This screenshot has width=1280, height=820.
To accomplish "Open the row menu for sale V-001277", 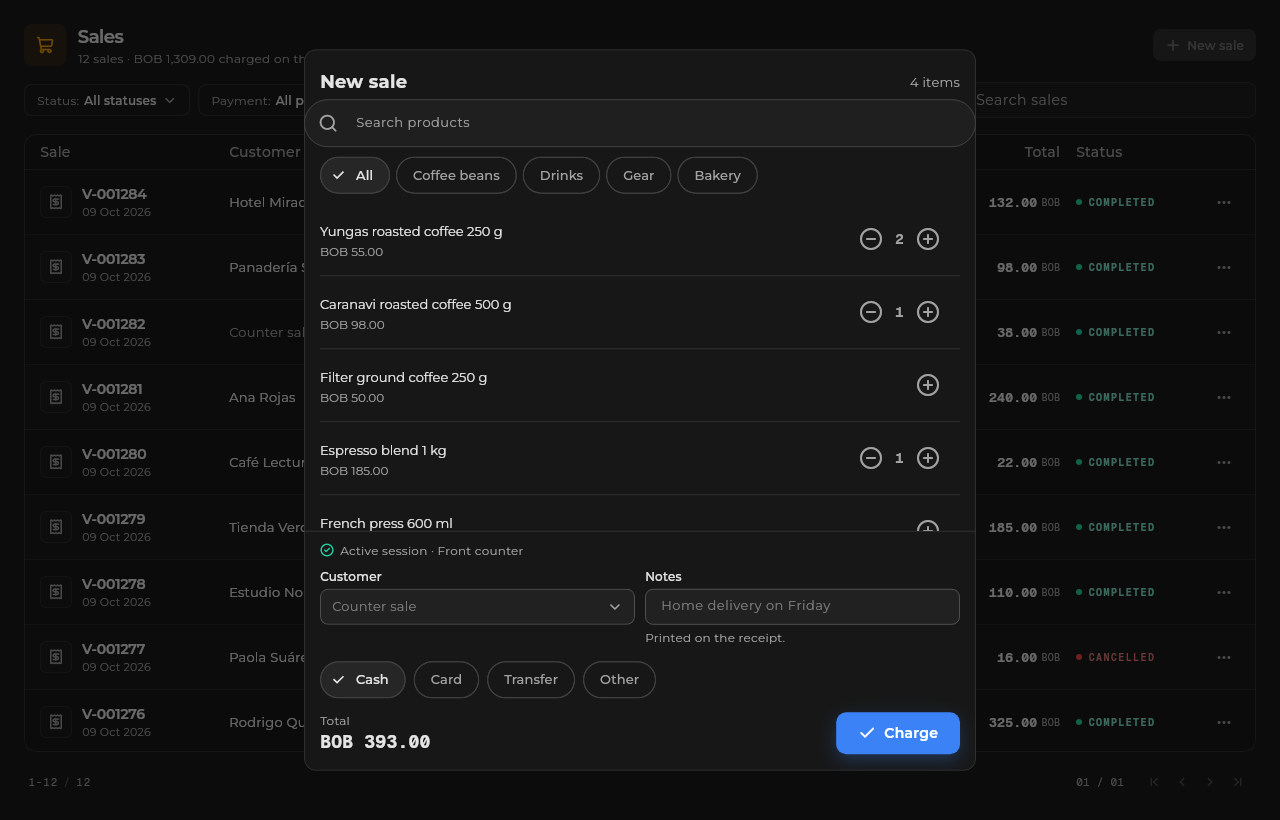I will pos(1224,657).
